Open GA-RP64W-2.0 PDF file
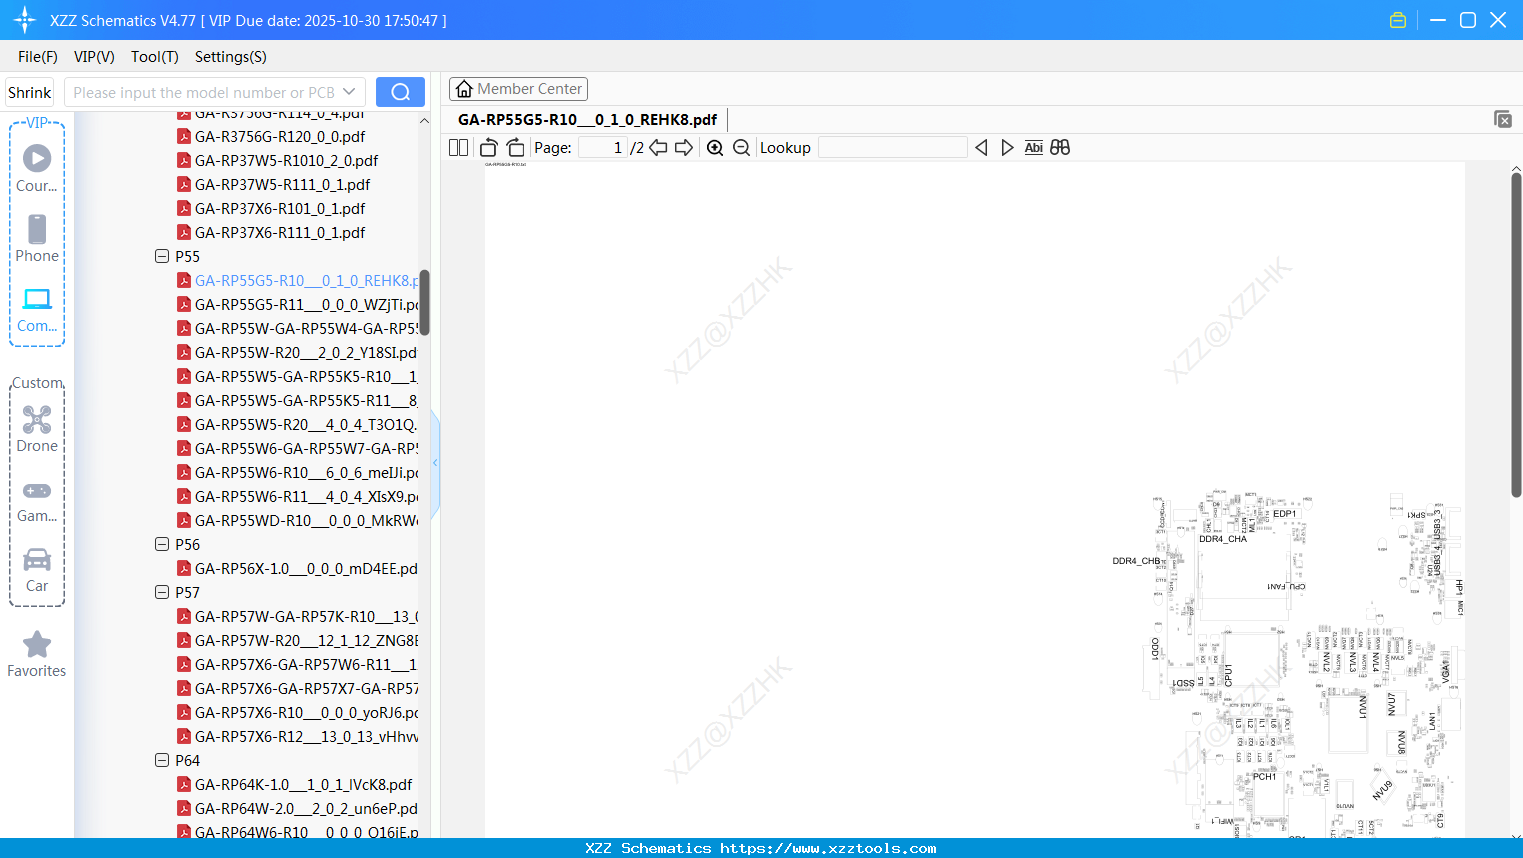Image resolution: width=1523 pixels, height=858 pixels. (x=306, y=808)
